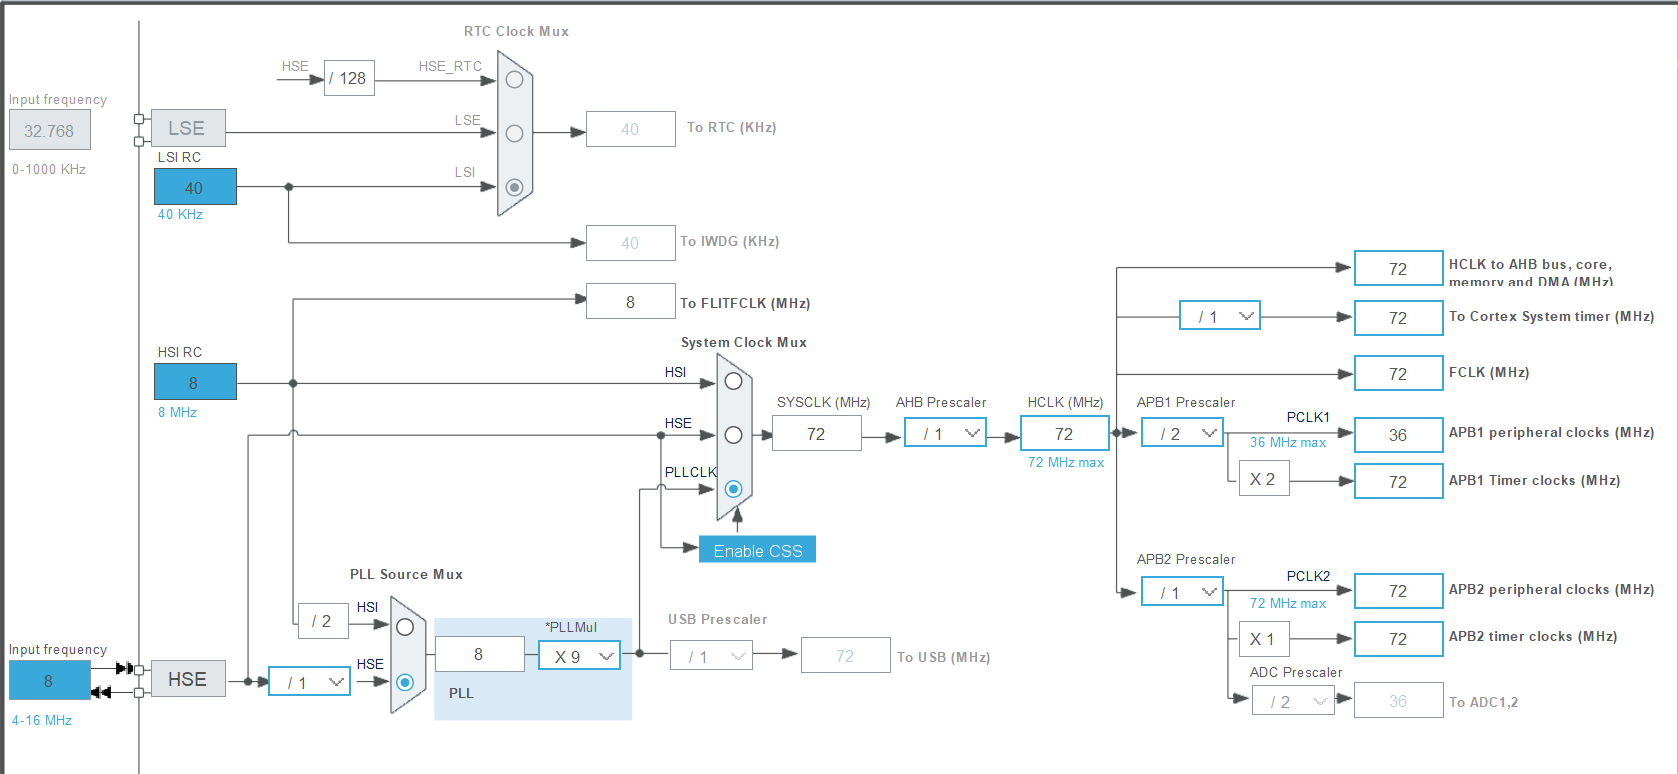Open the USB Prescaler dropdown

[711, 656]
